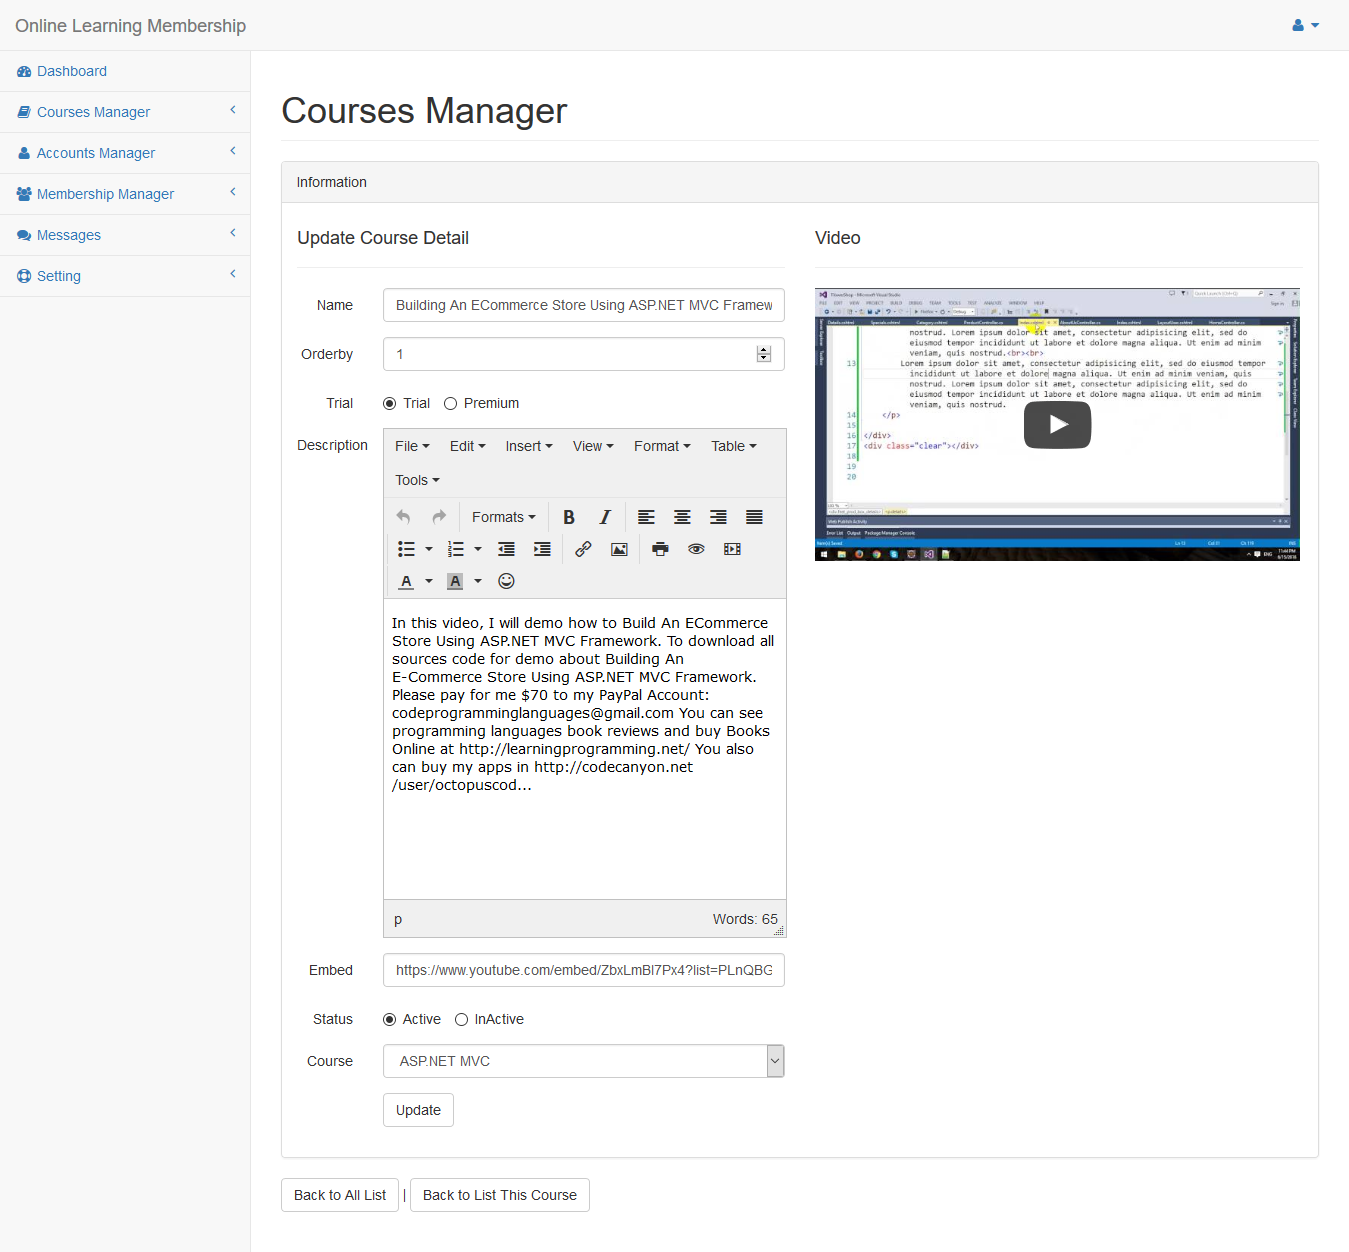Screen dimensions: 1349x1252
Task: Open the background color picker arrow
Action: [x=478, y=581]
